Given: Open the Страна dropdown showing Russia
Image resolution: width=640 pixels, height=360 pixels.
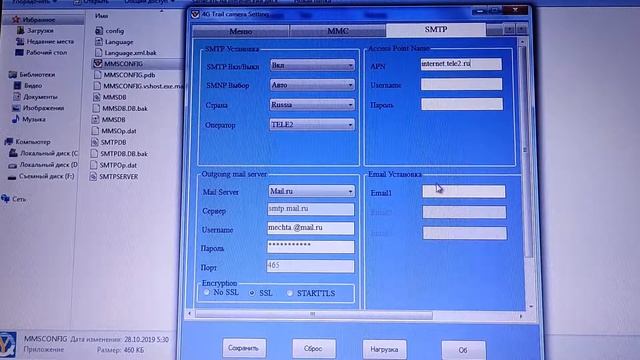Looking at the screenshot, I should tap(312, 104).
